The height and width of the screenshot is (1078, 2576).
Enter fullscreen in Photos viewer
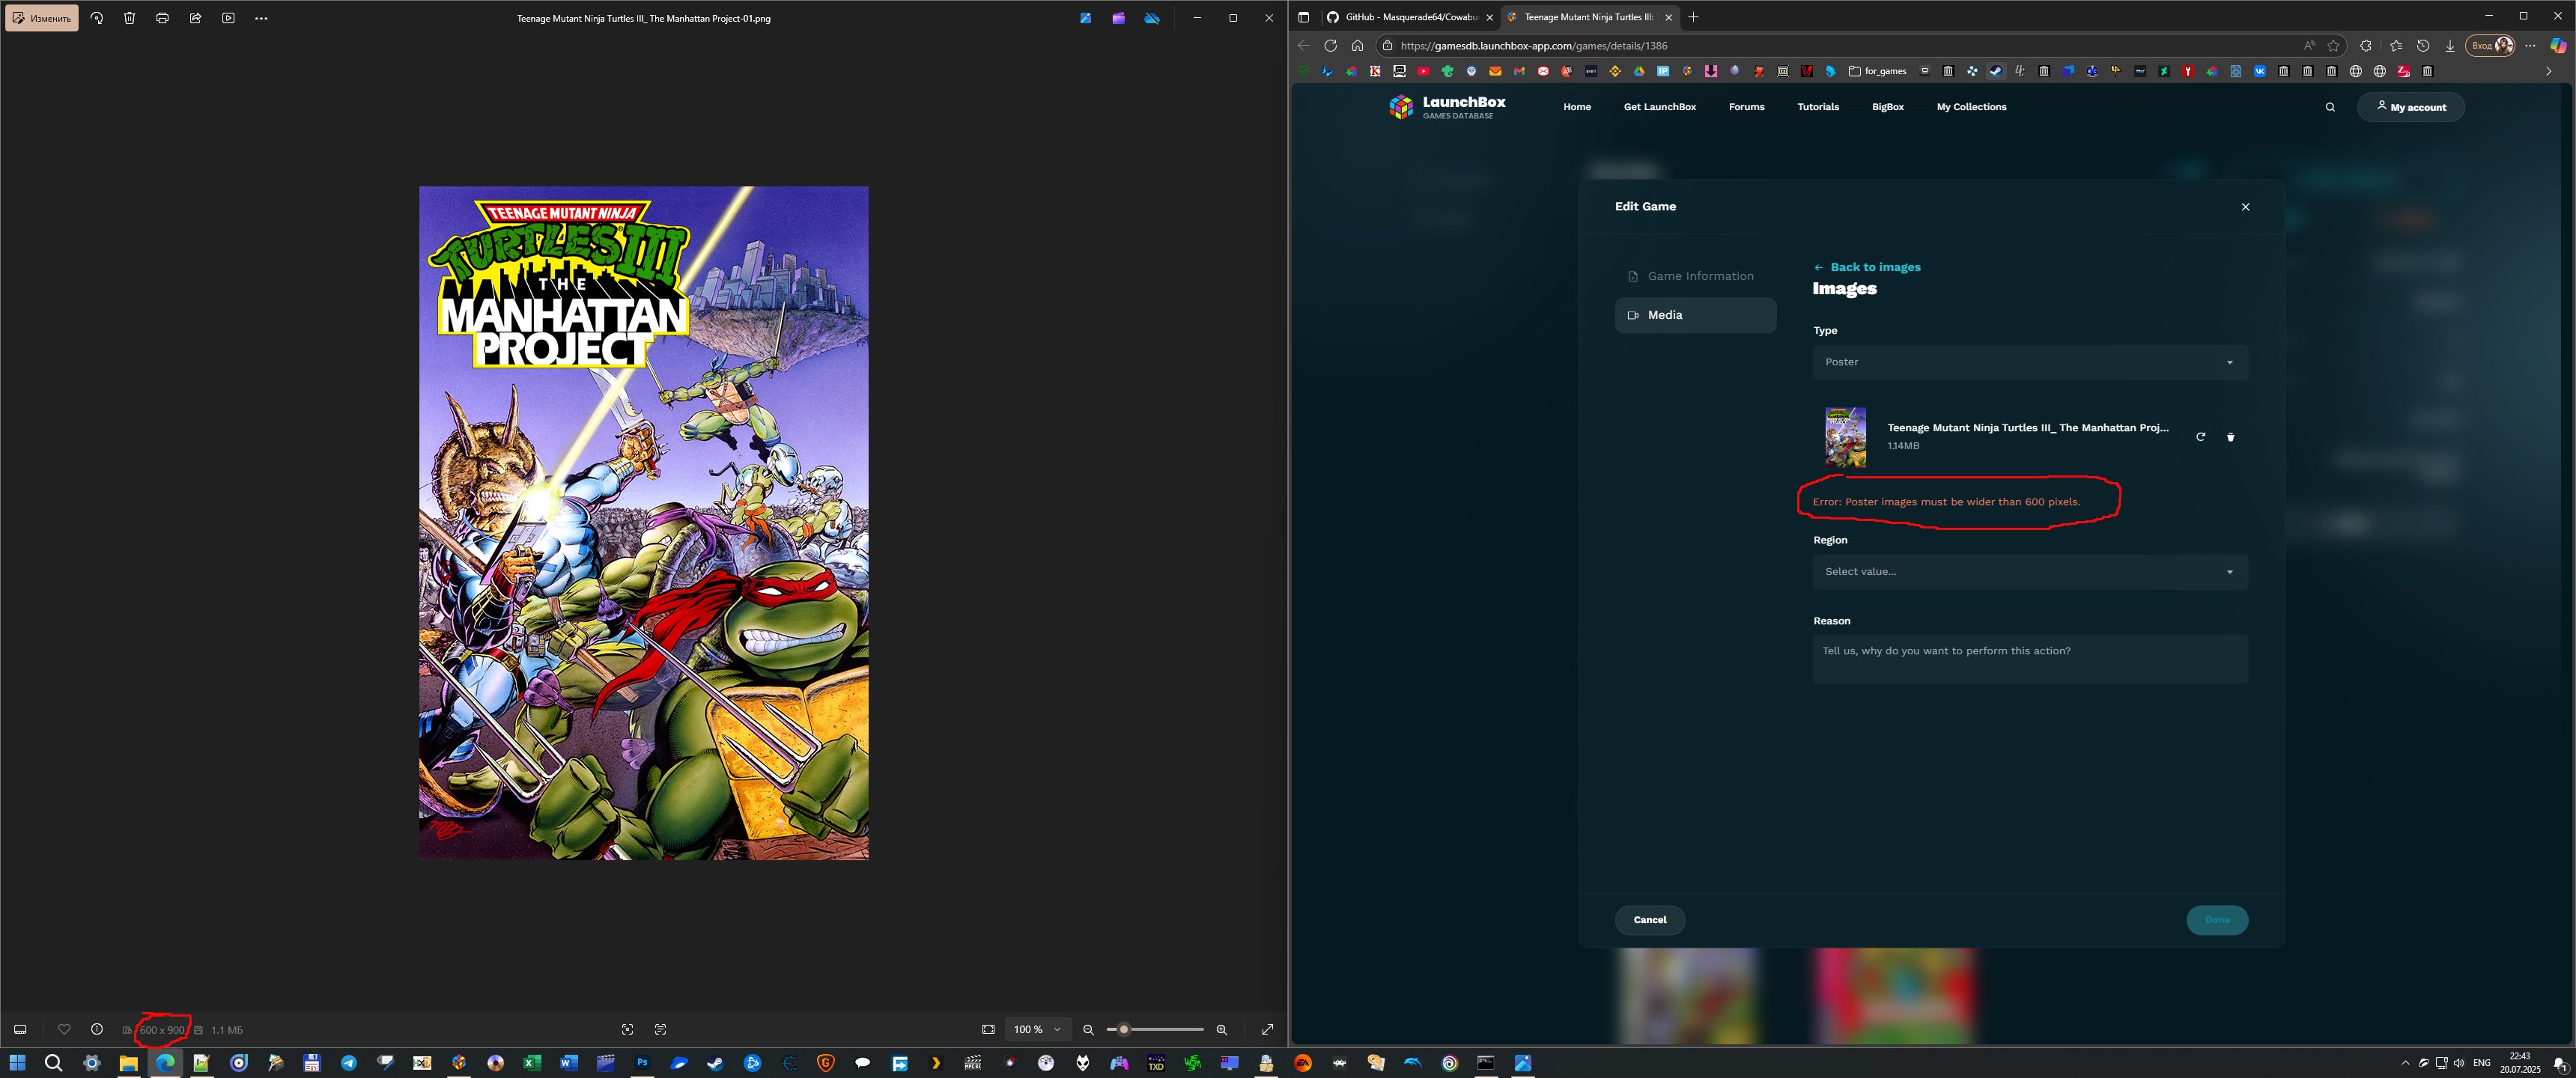point(1267,1029)
